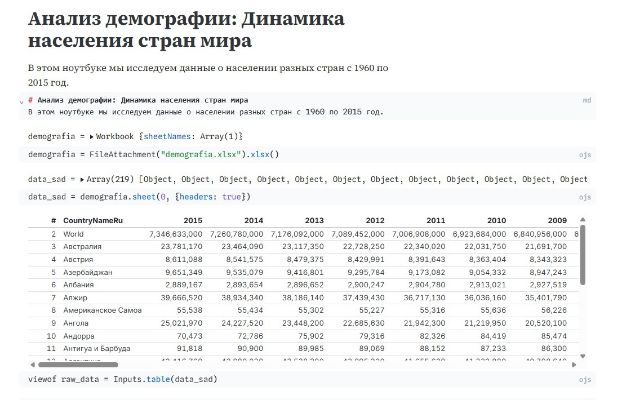Click the Алжир 2011 value 36,717,130

(x=424, y=298)
